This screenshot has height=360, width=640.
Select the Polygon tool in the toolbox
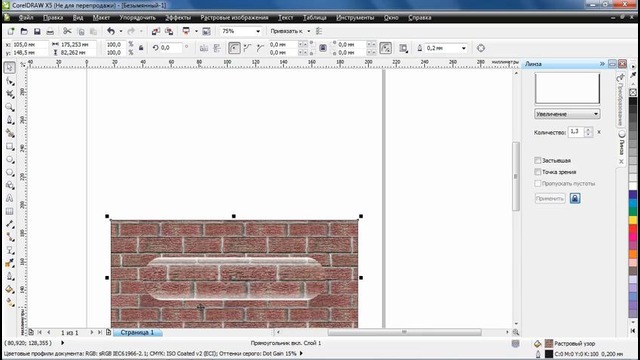[10, 172]
